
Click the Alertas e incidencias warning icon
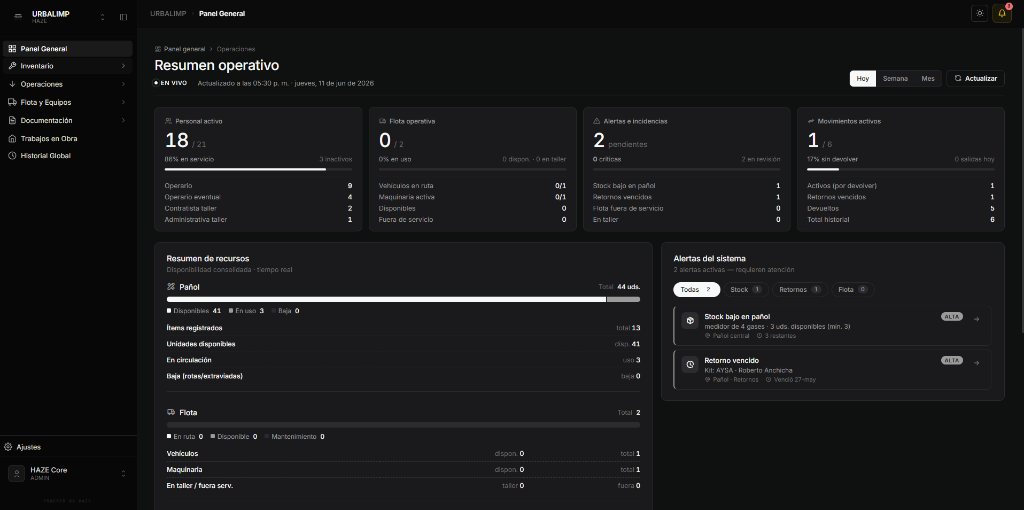597,121
